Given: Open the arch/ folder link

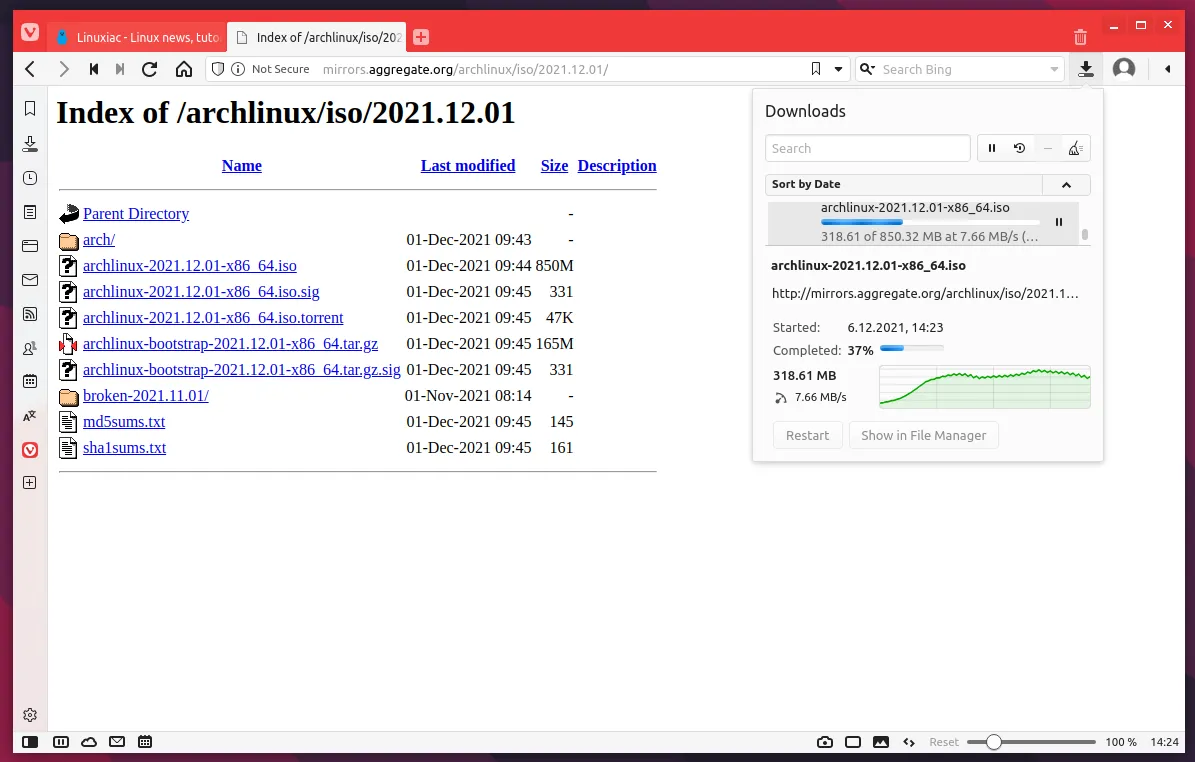Looking at the screenshot, I should [x=99, y=239].
